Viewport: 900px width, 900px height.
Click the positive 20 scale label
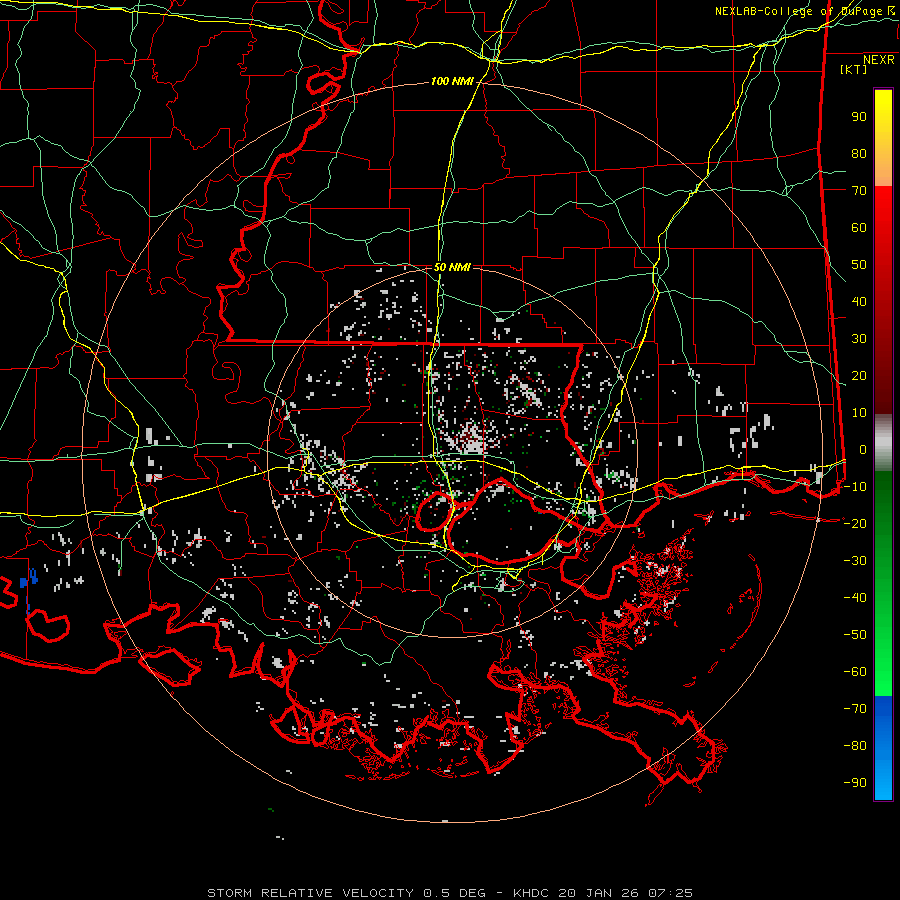[x=859, y=375]
